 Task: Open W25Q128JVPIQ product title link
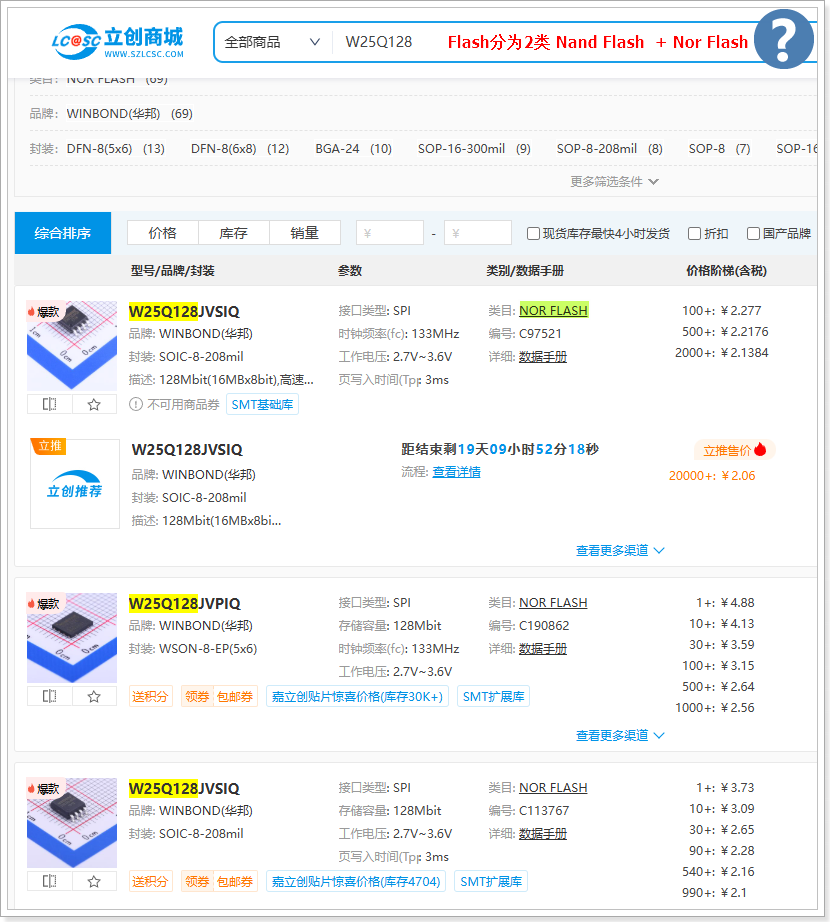(185, 603)
